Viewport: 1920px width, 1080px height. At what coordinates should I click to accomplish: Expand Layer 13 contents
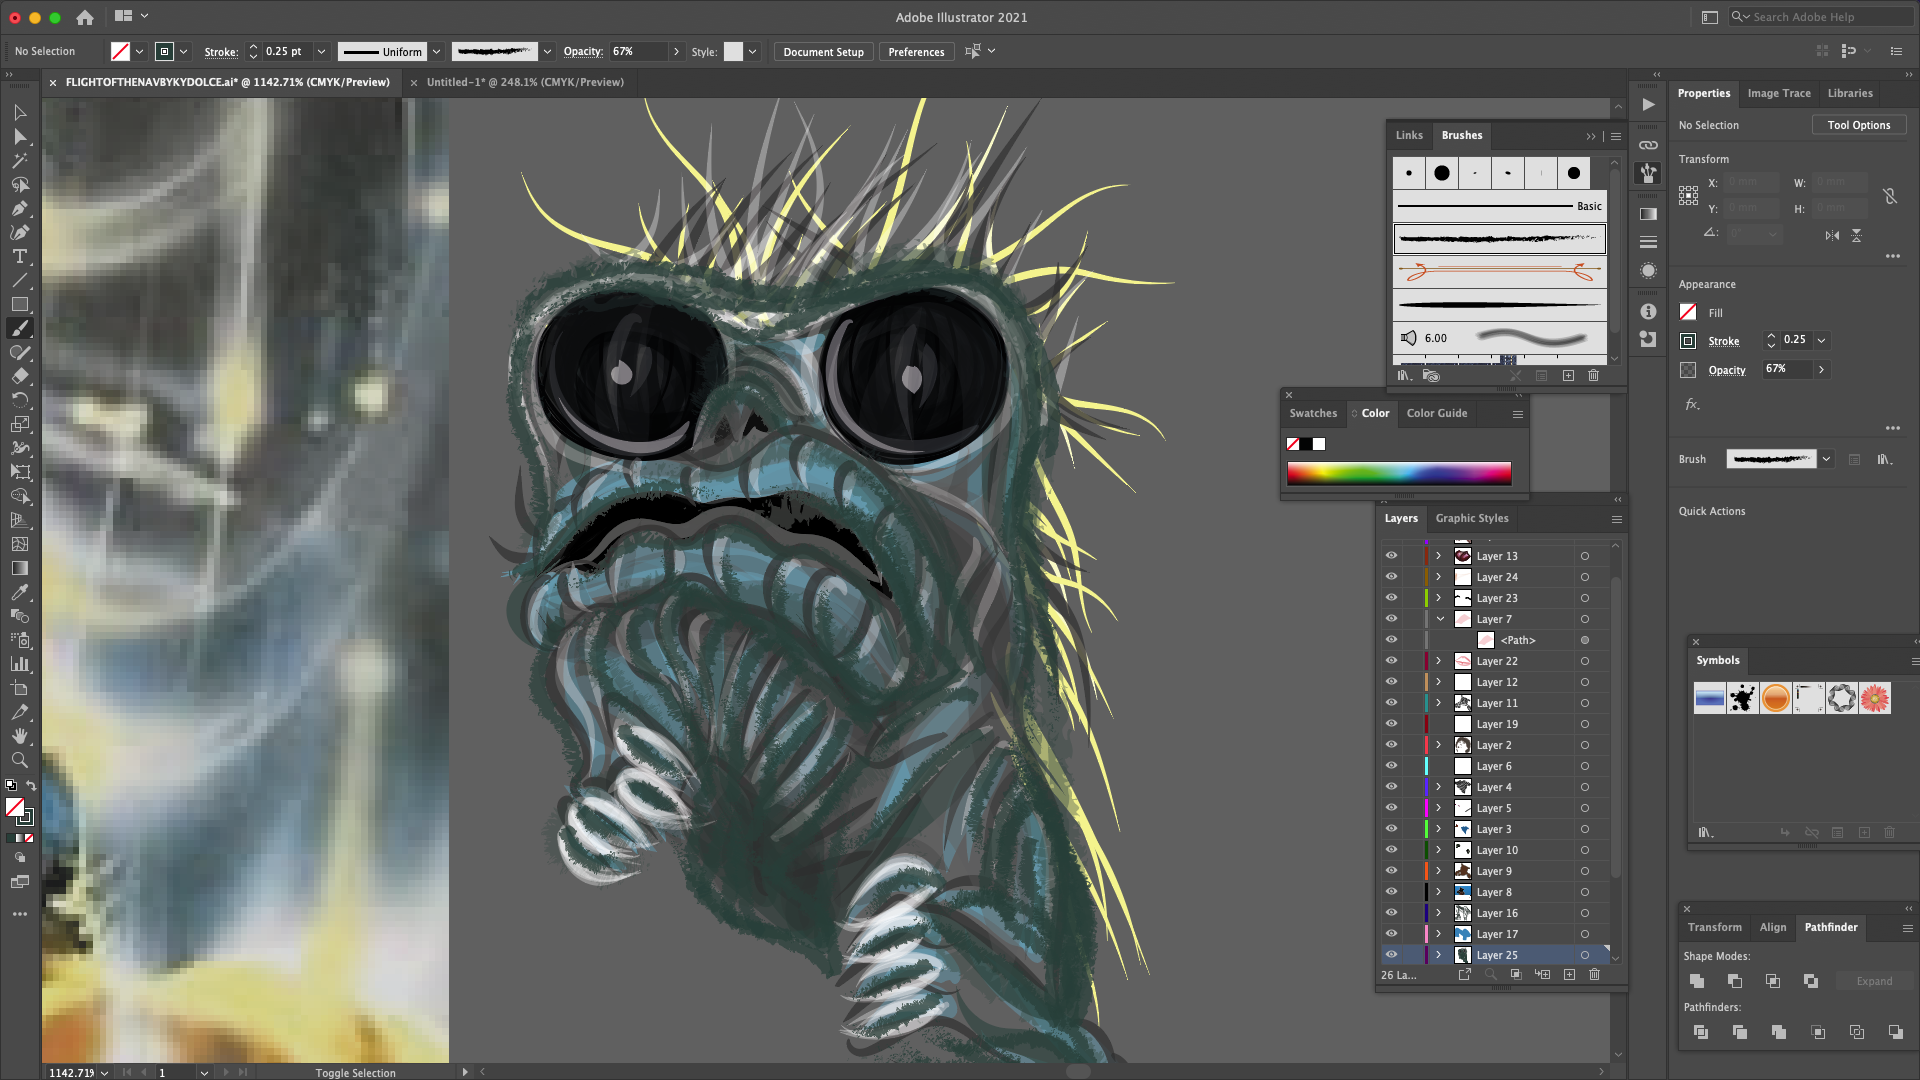[x=1439, y=556]
